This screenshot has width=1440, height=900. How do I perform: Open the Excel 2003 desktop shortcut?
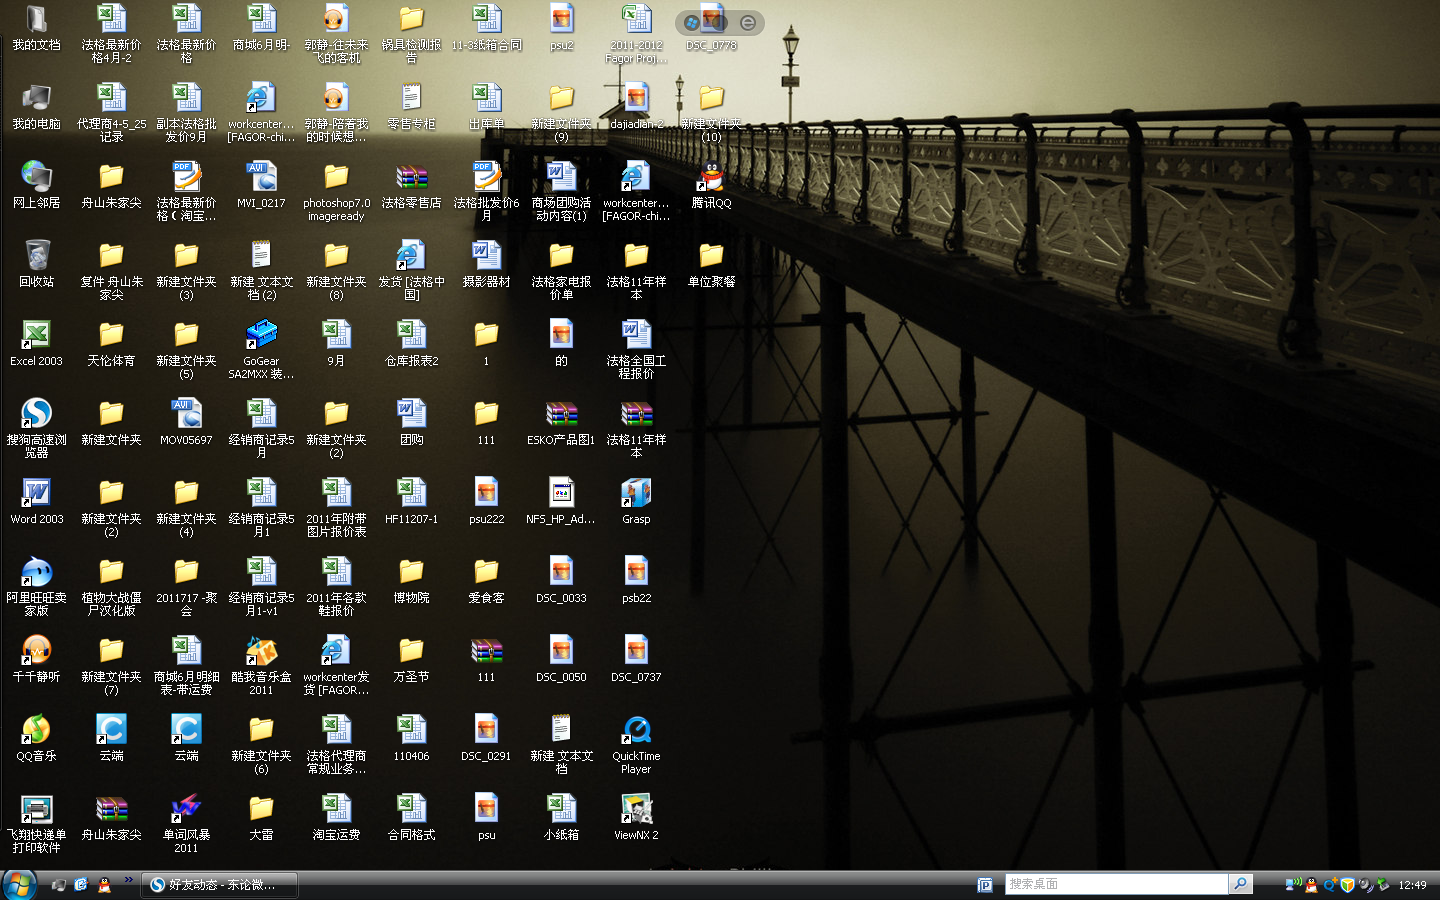click(36, 336)
